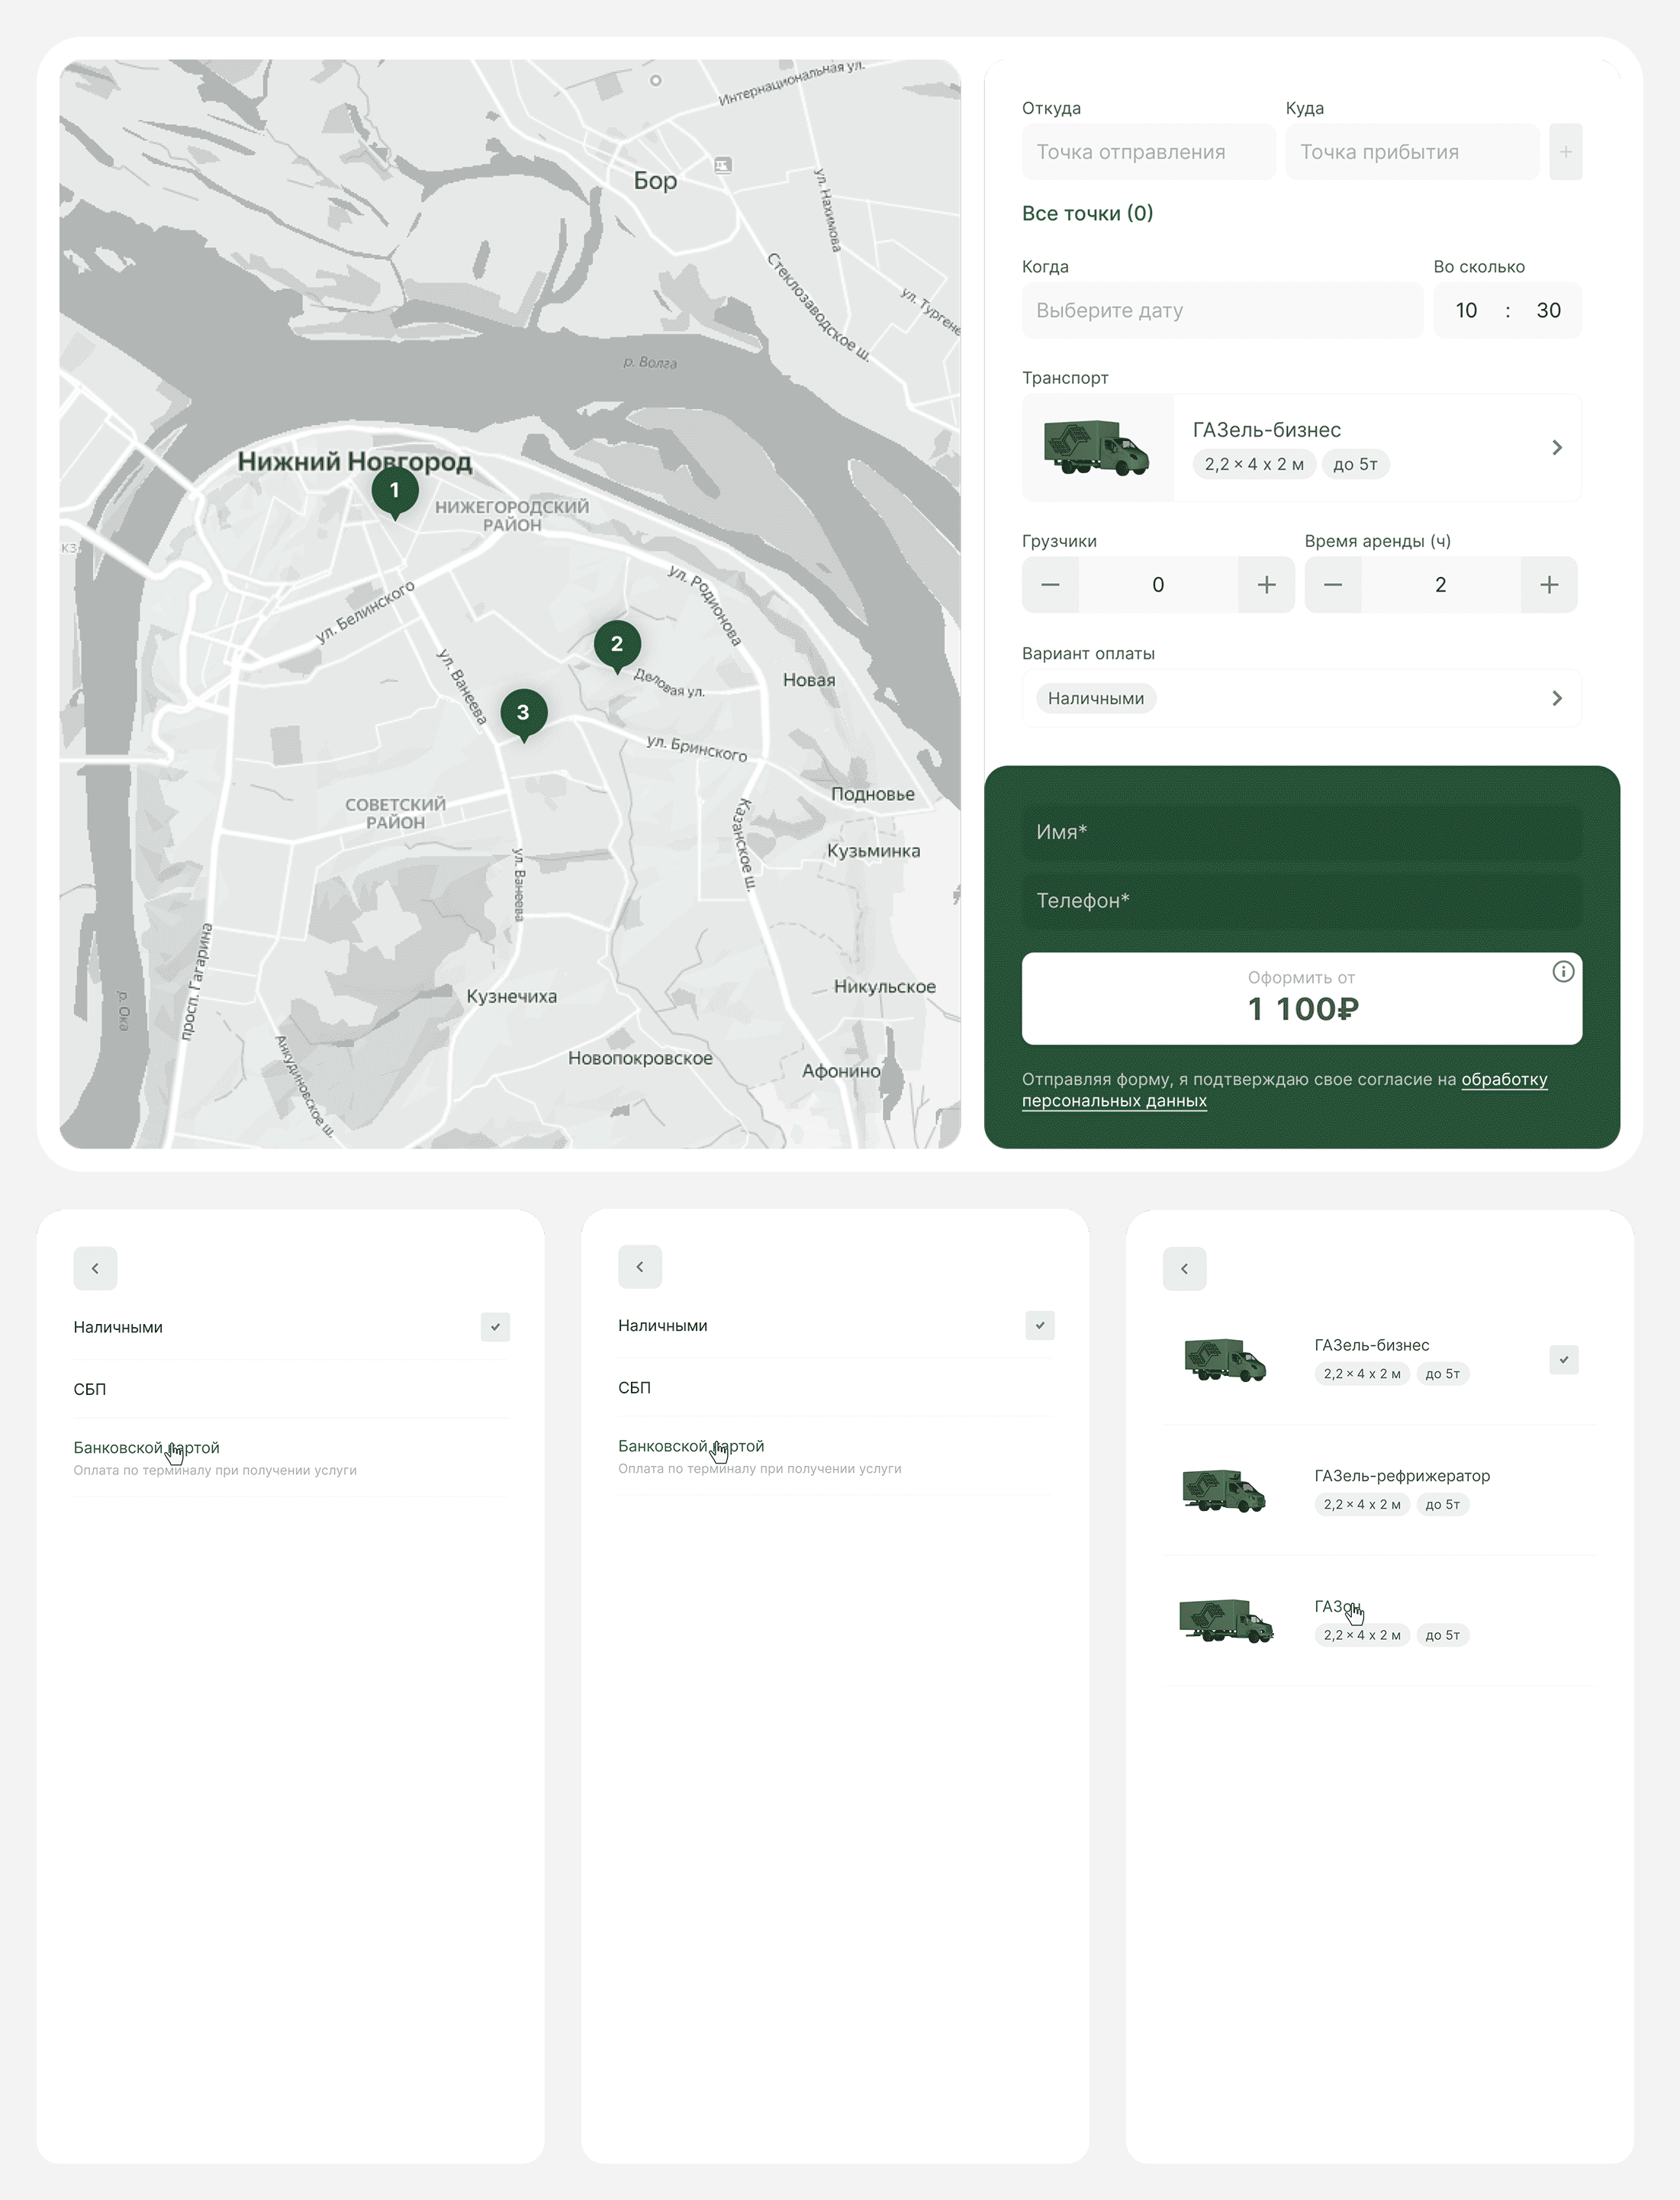Click map marker number 1

pos(394,491)
